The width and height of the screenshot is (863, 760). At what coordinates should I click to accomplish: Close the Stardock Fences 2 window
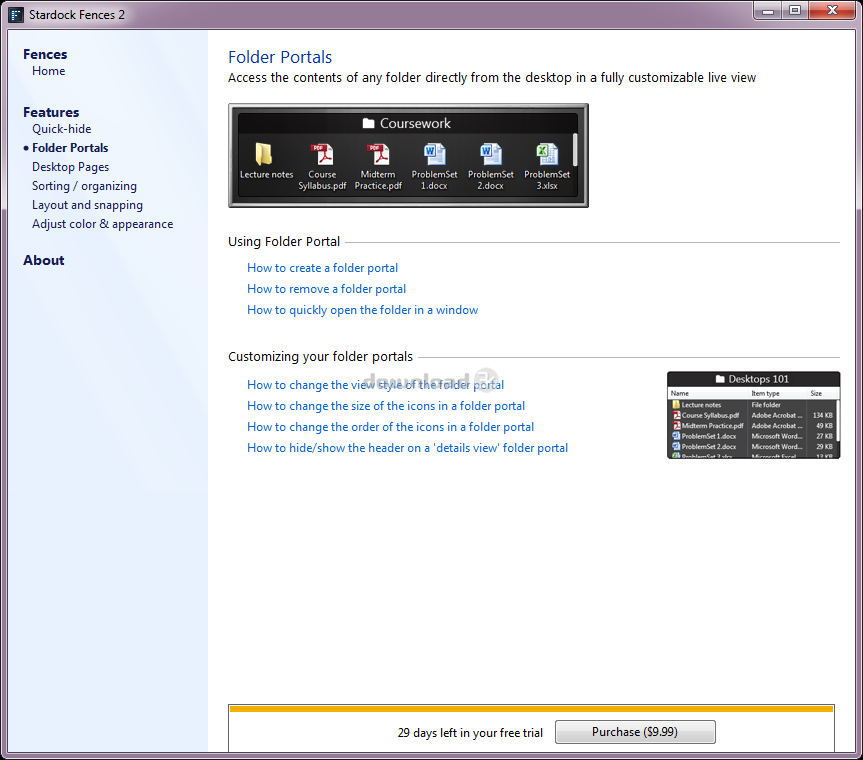click(x=832, y=11)
